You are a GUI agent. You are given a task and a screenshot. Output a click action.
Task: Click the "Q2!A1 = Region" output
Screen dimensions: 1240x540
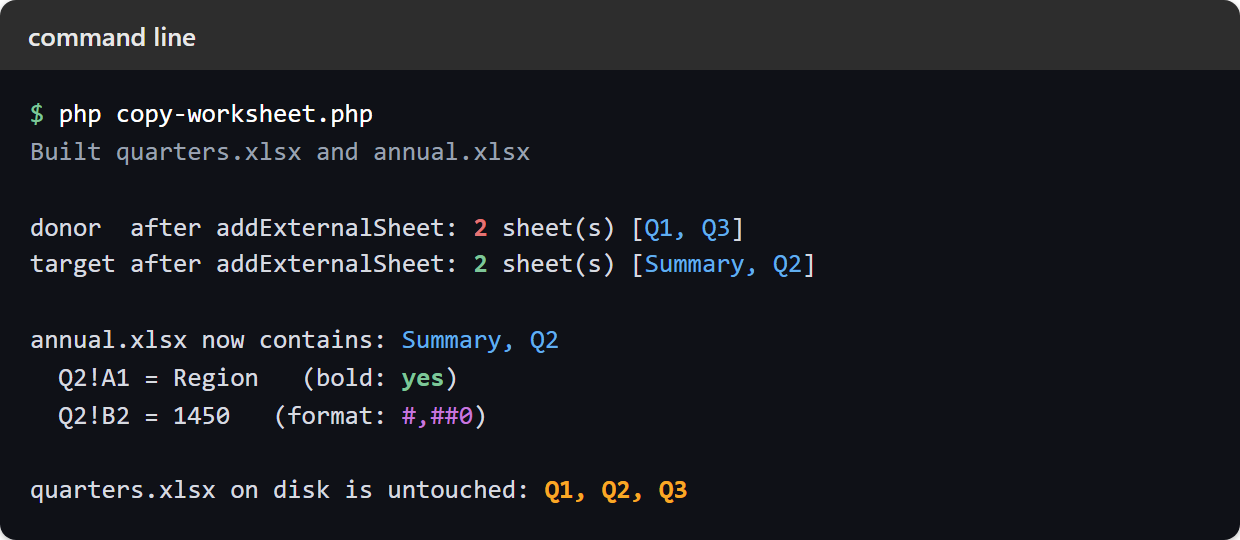(159, 378)
